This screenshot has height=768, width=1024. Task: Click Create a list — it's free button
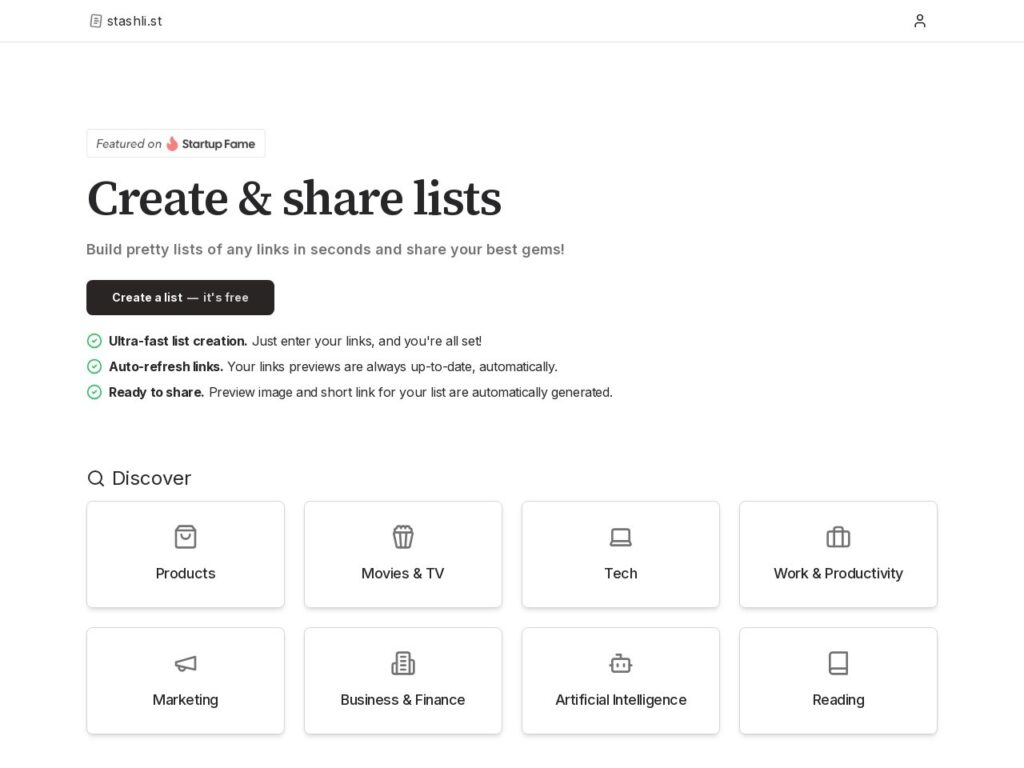(x=180, y=297)
